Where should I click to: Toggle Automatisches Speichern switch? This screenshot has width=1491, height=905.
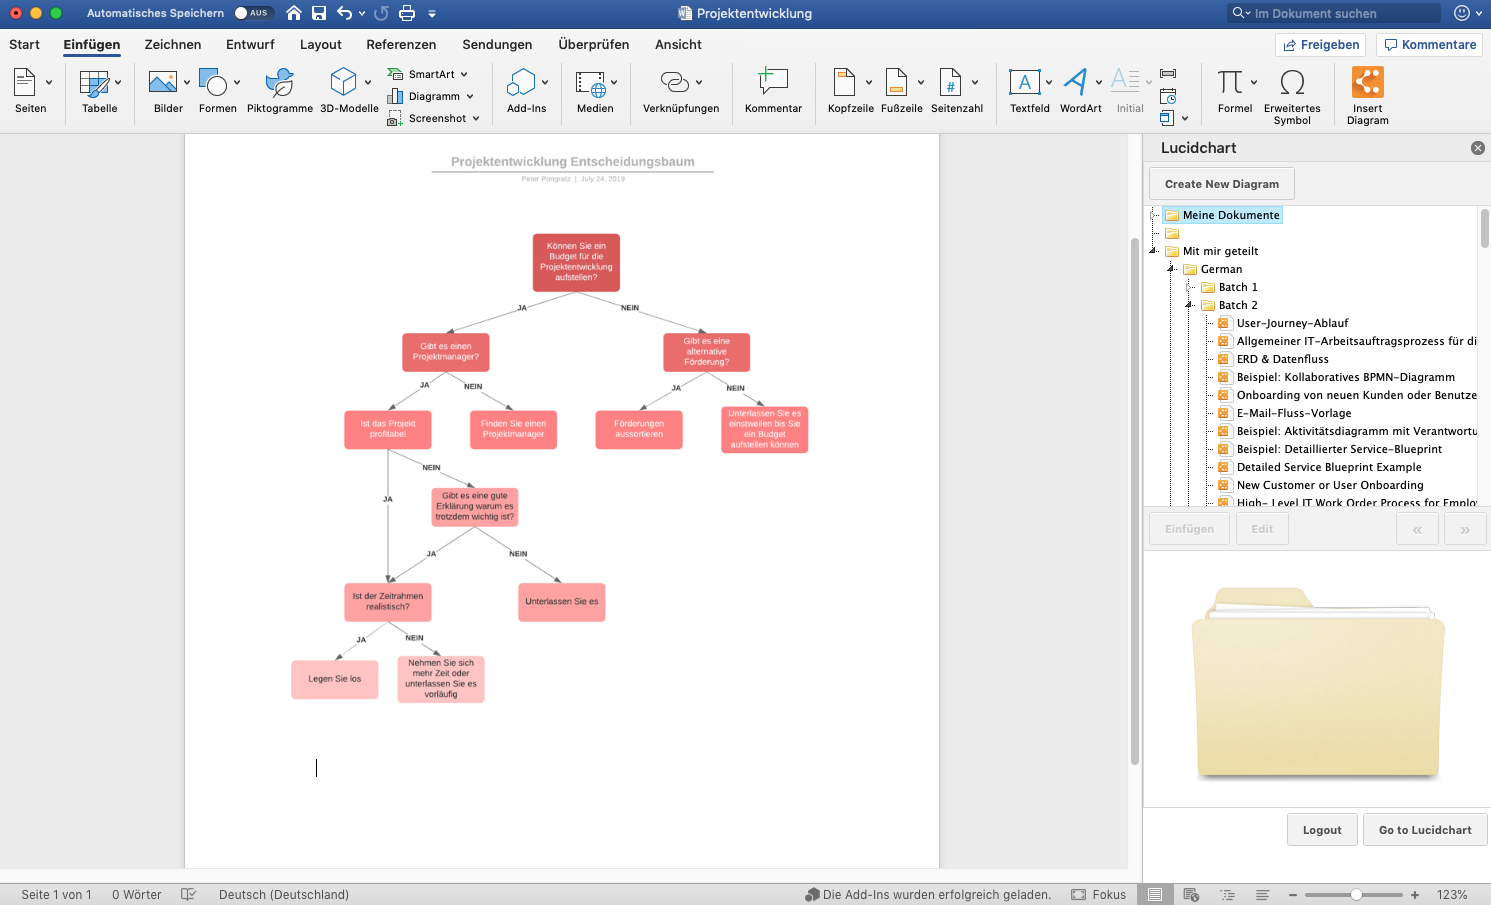(x=252, y=13)
